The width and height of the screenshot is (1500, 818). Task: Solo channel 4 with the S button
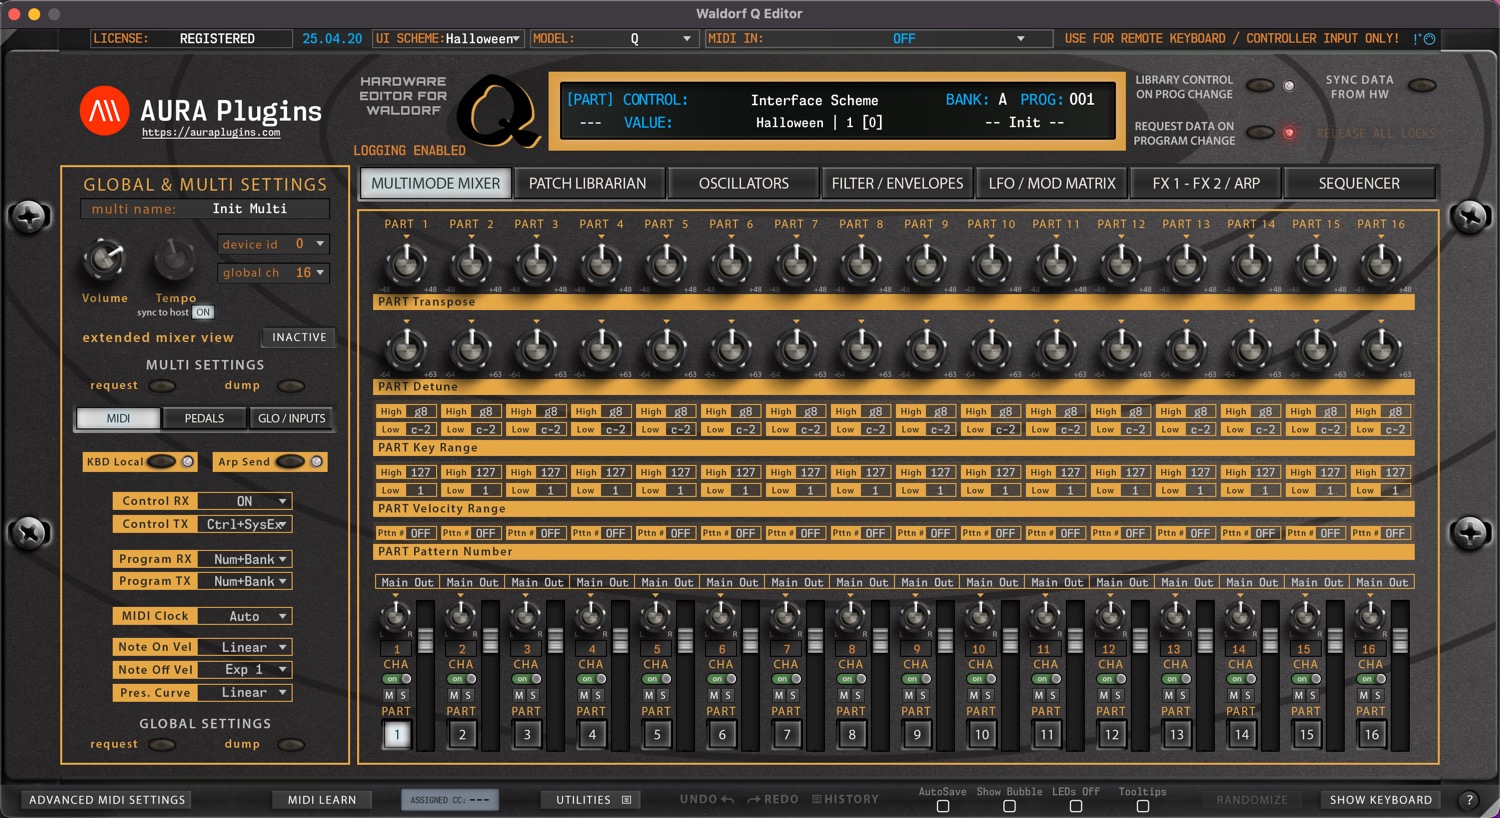point(598,695)
